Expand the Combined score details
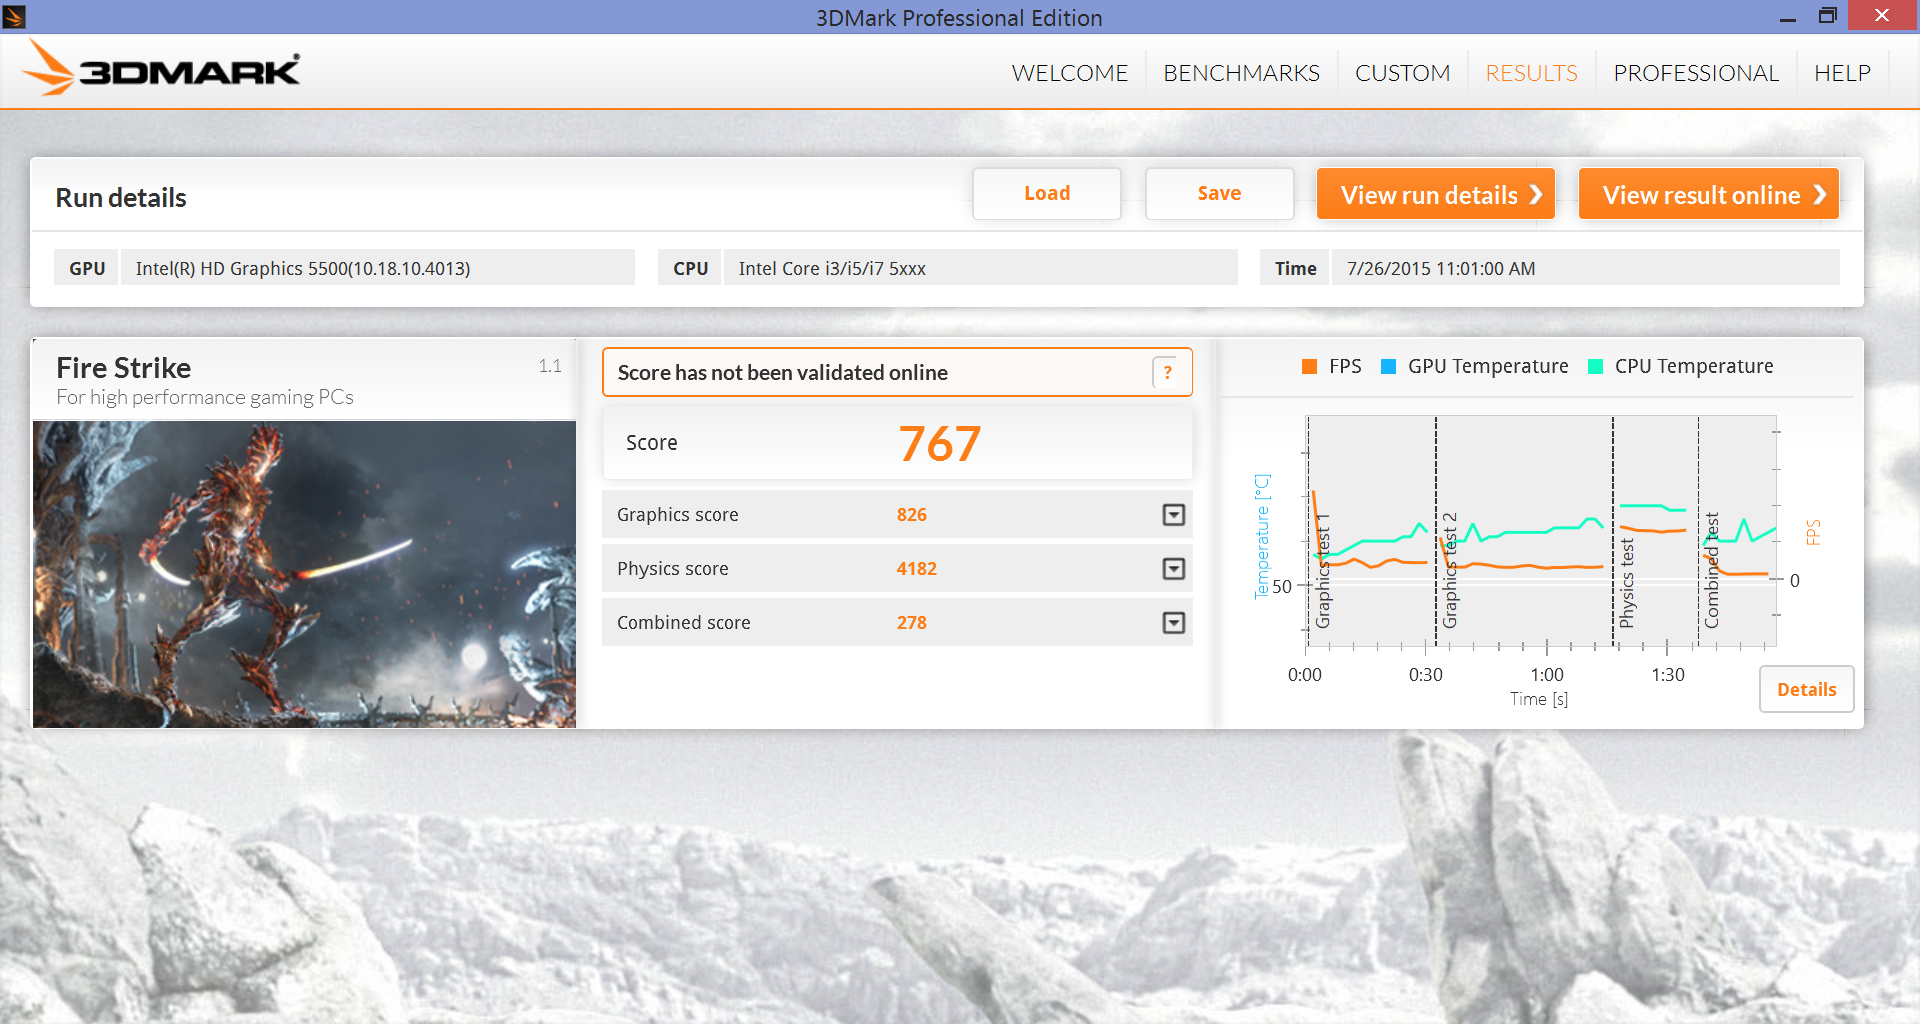1920x1024 pixels. tap(1173, 622)
